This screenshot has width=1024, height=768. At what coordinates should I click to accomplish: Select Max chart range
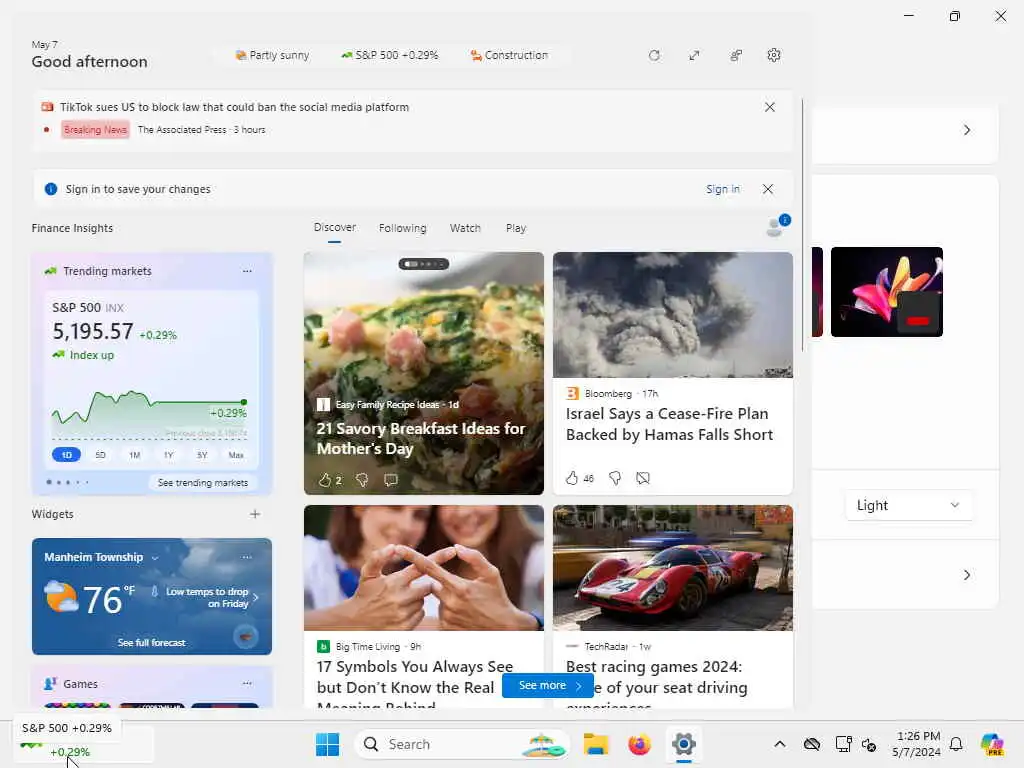236,455
